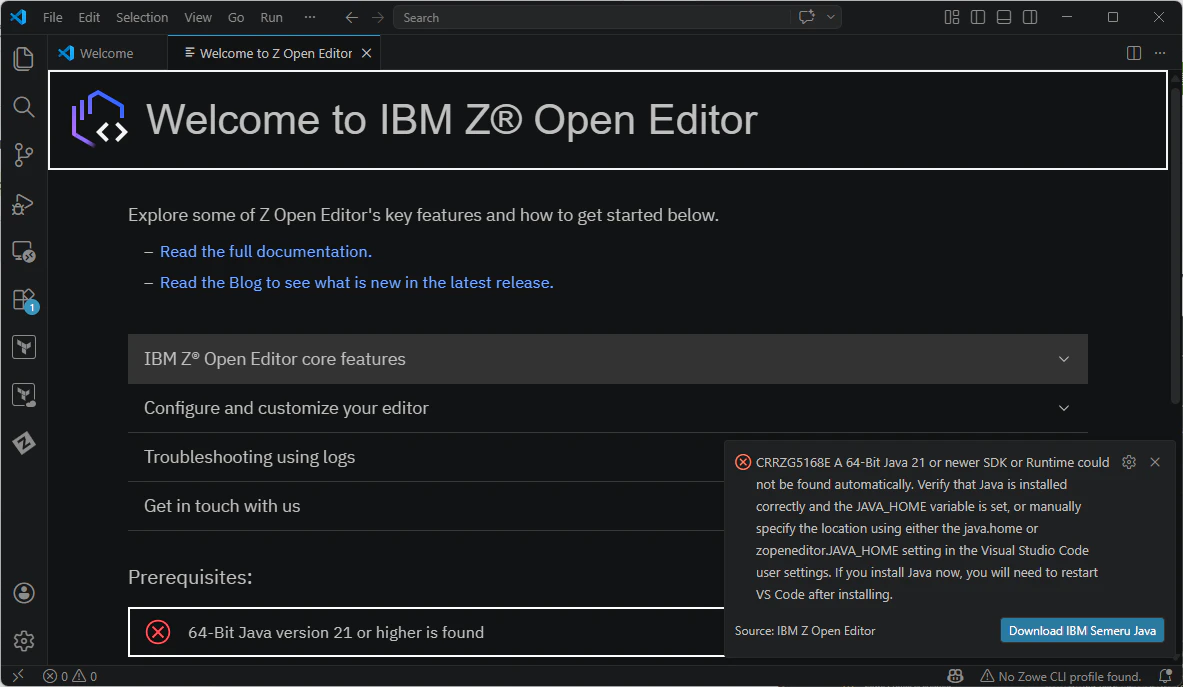This screenshot has height=687, width=1183.
Task: Go back with the navigation arrow
Action: 352,17
